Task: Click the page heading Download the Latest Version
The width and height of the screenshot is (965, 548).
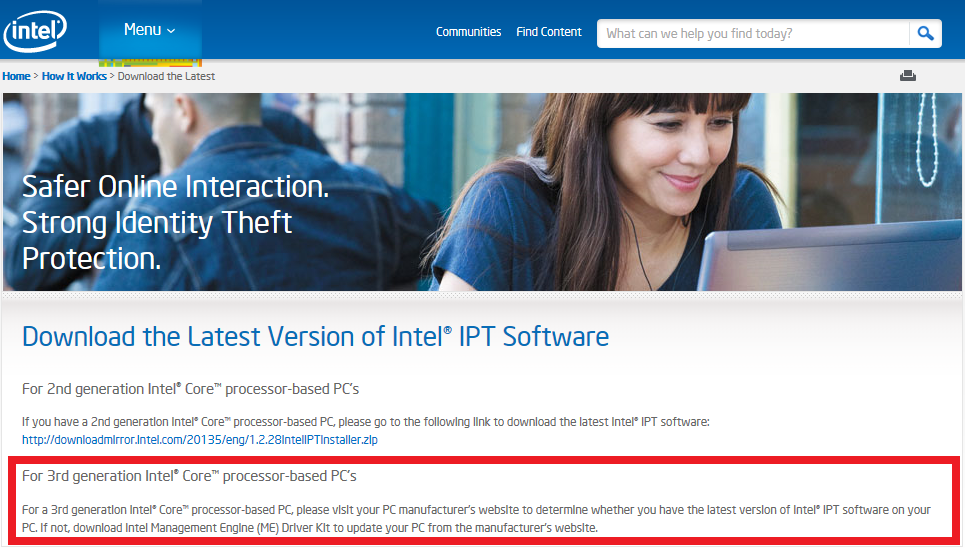Action: (315, 337)
